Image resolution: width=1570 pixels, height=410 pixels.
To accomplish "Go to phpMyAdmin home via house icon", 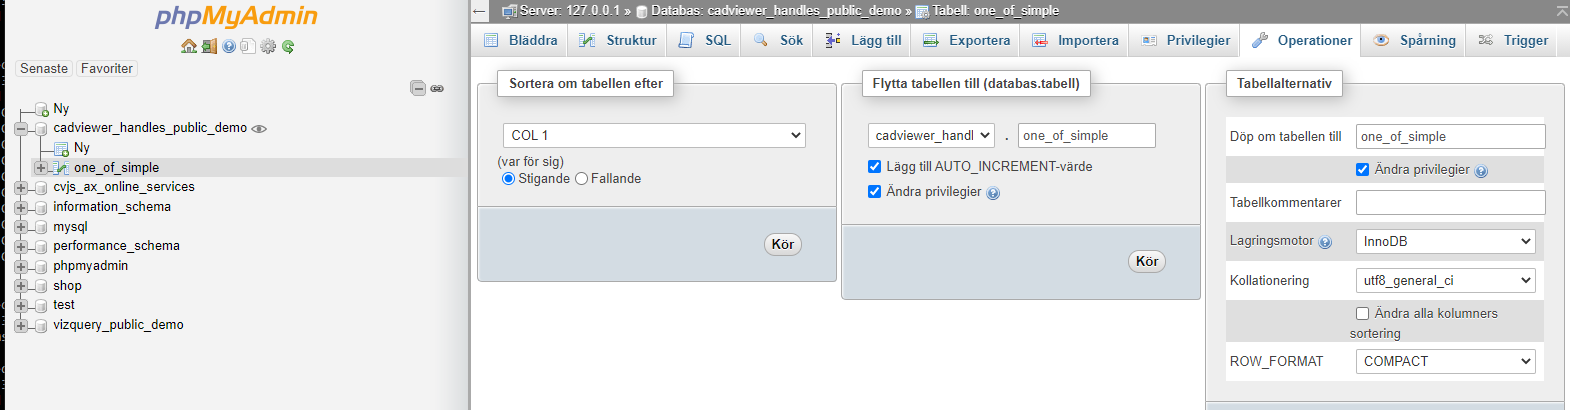I will tap(188, 46).
